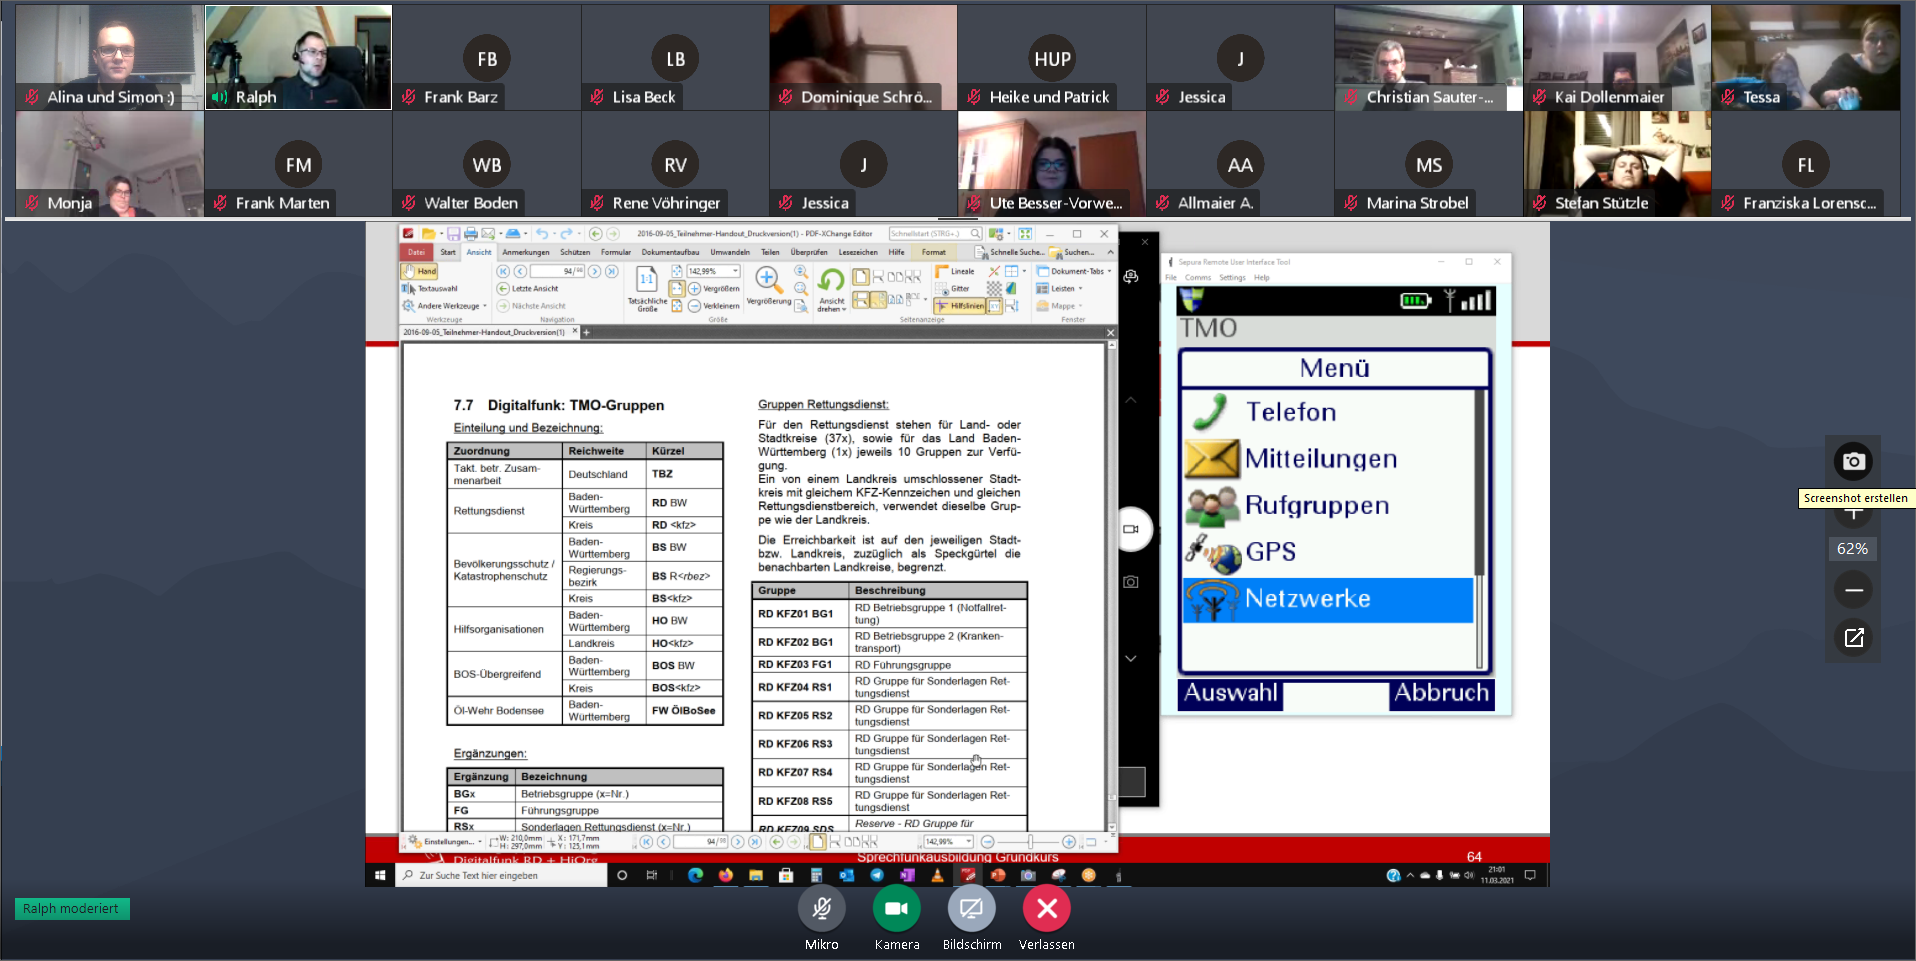
Task: Open shared screen in pop-out window
Action: click(x=1853, y=638)
